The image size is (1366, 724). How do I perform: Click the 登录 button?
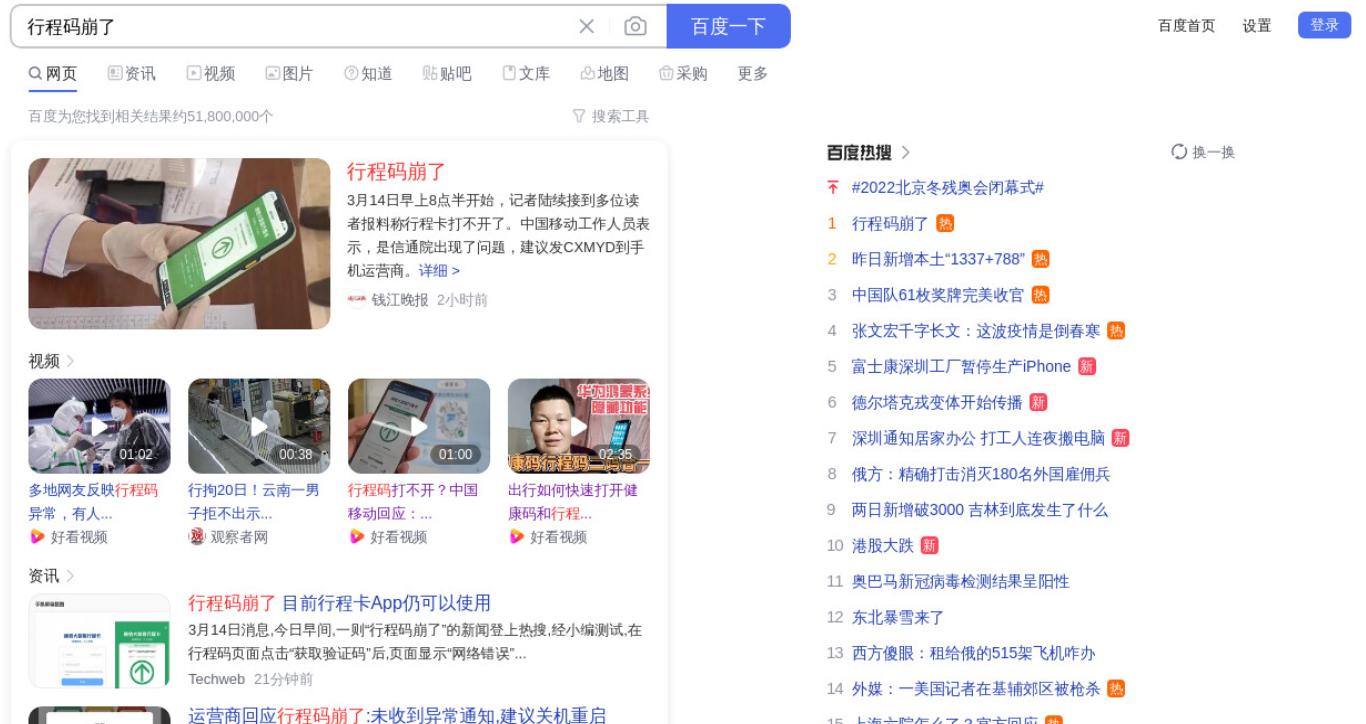coord(1324,26)
